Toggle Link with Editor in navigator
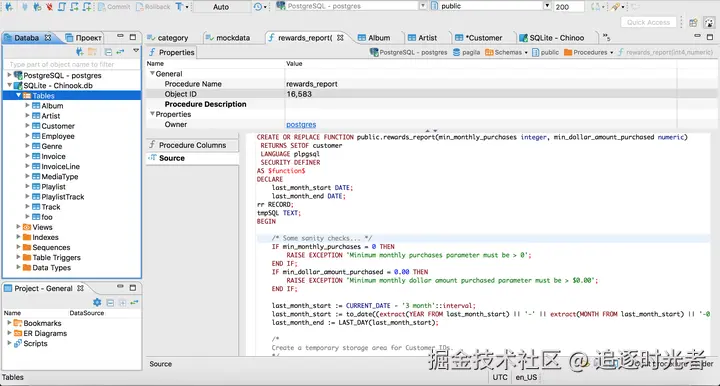This screenshot has height=386, width=720. (x=120, y=52)
